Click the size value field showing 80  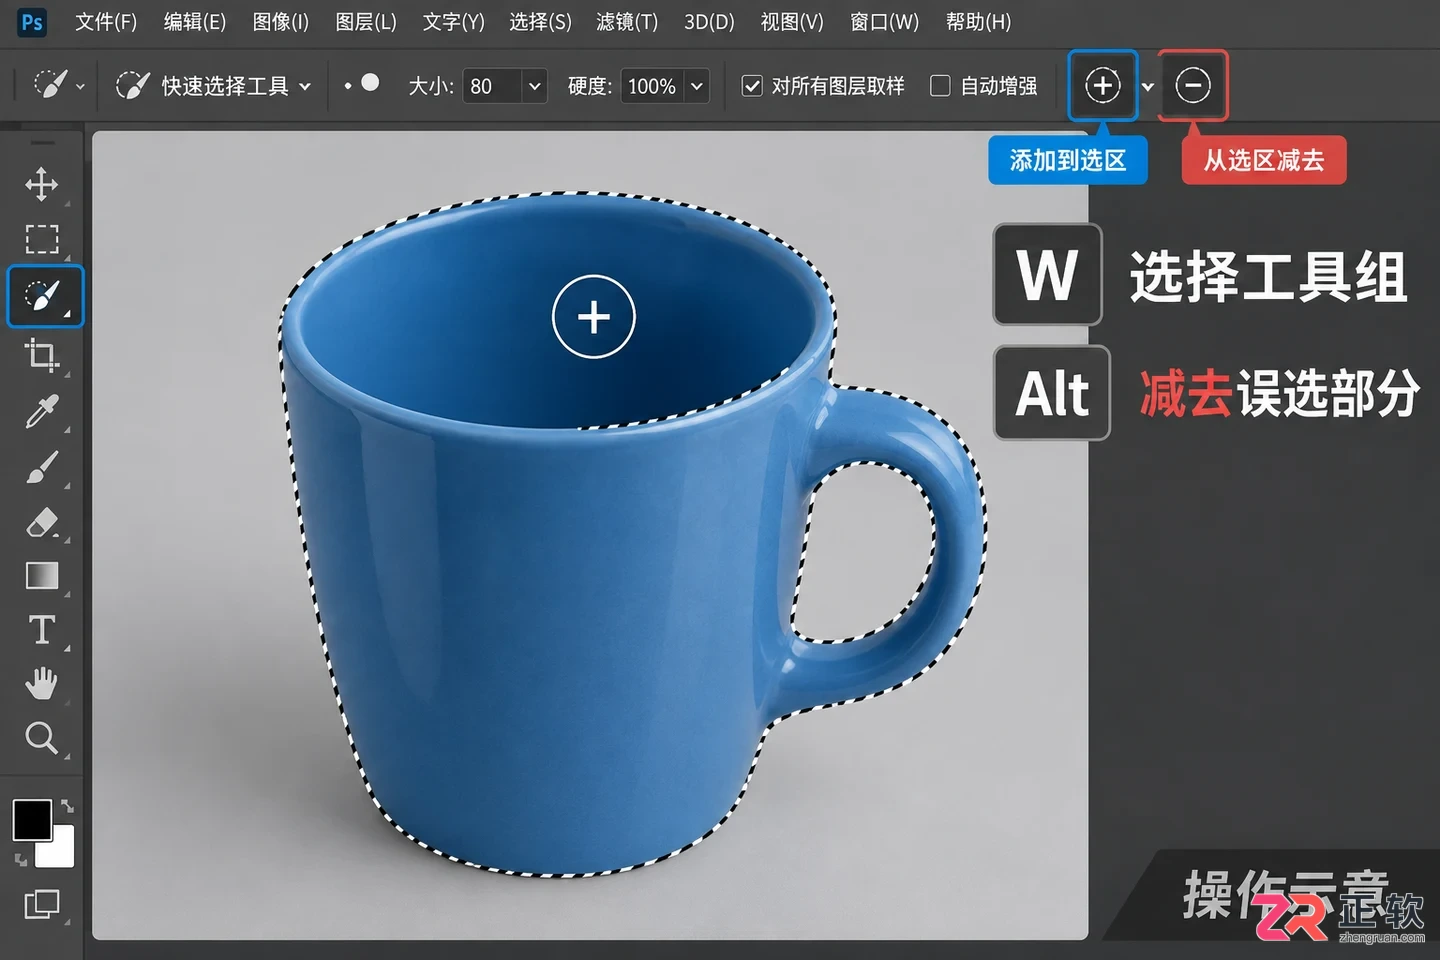coord(492,86)
